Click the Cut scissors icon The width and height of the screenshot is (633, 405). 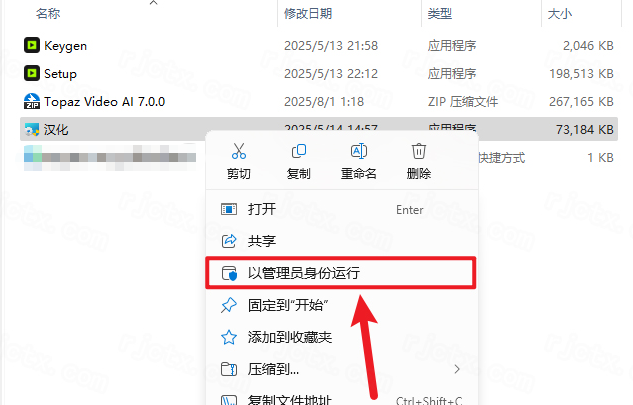point(239,151)
